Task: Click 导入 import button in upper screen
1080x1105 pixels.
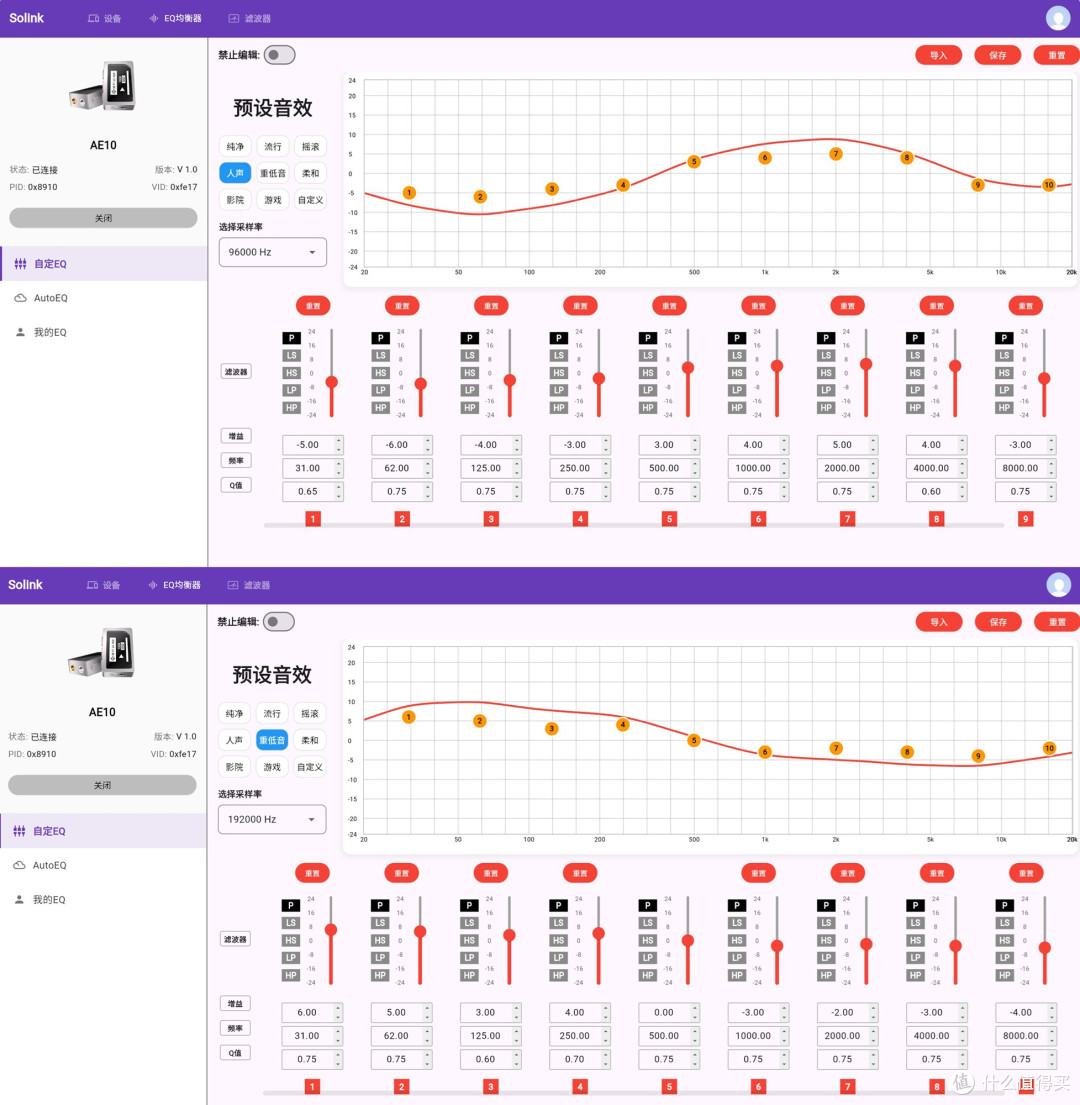Action: (938, 55)
